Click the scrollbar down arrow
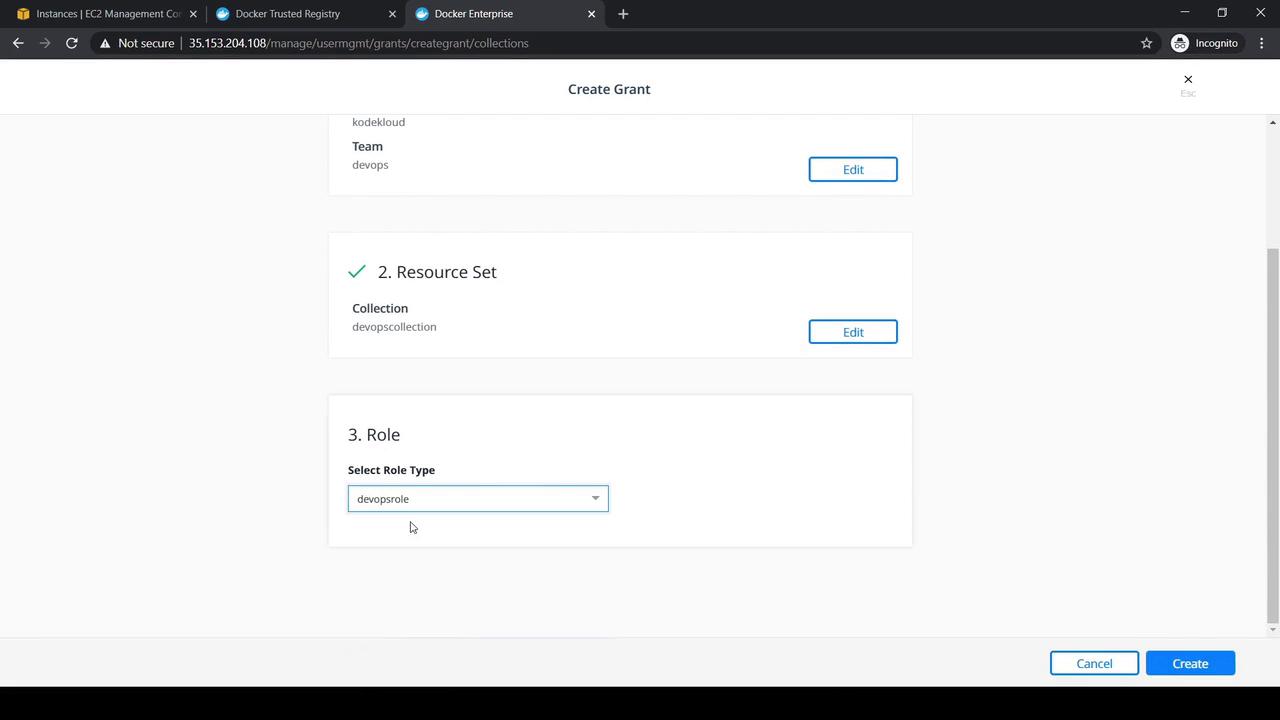 1272,629
